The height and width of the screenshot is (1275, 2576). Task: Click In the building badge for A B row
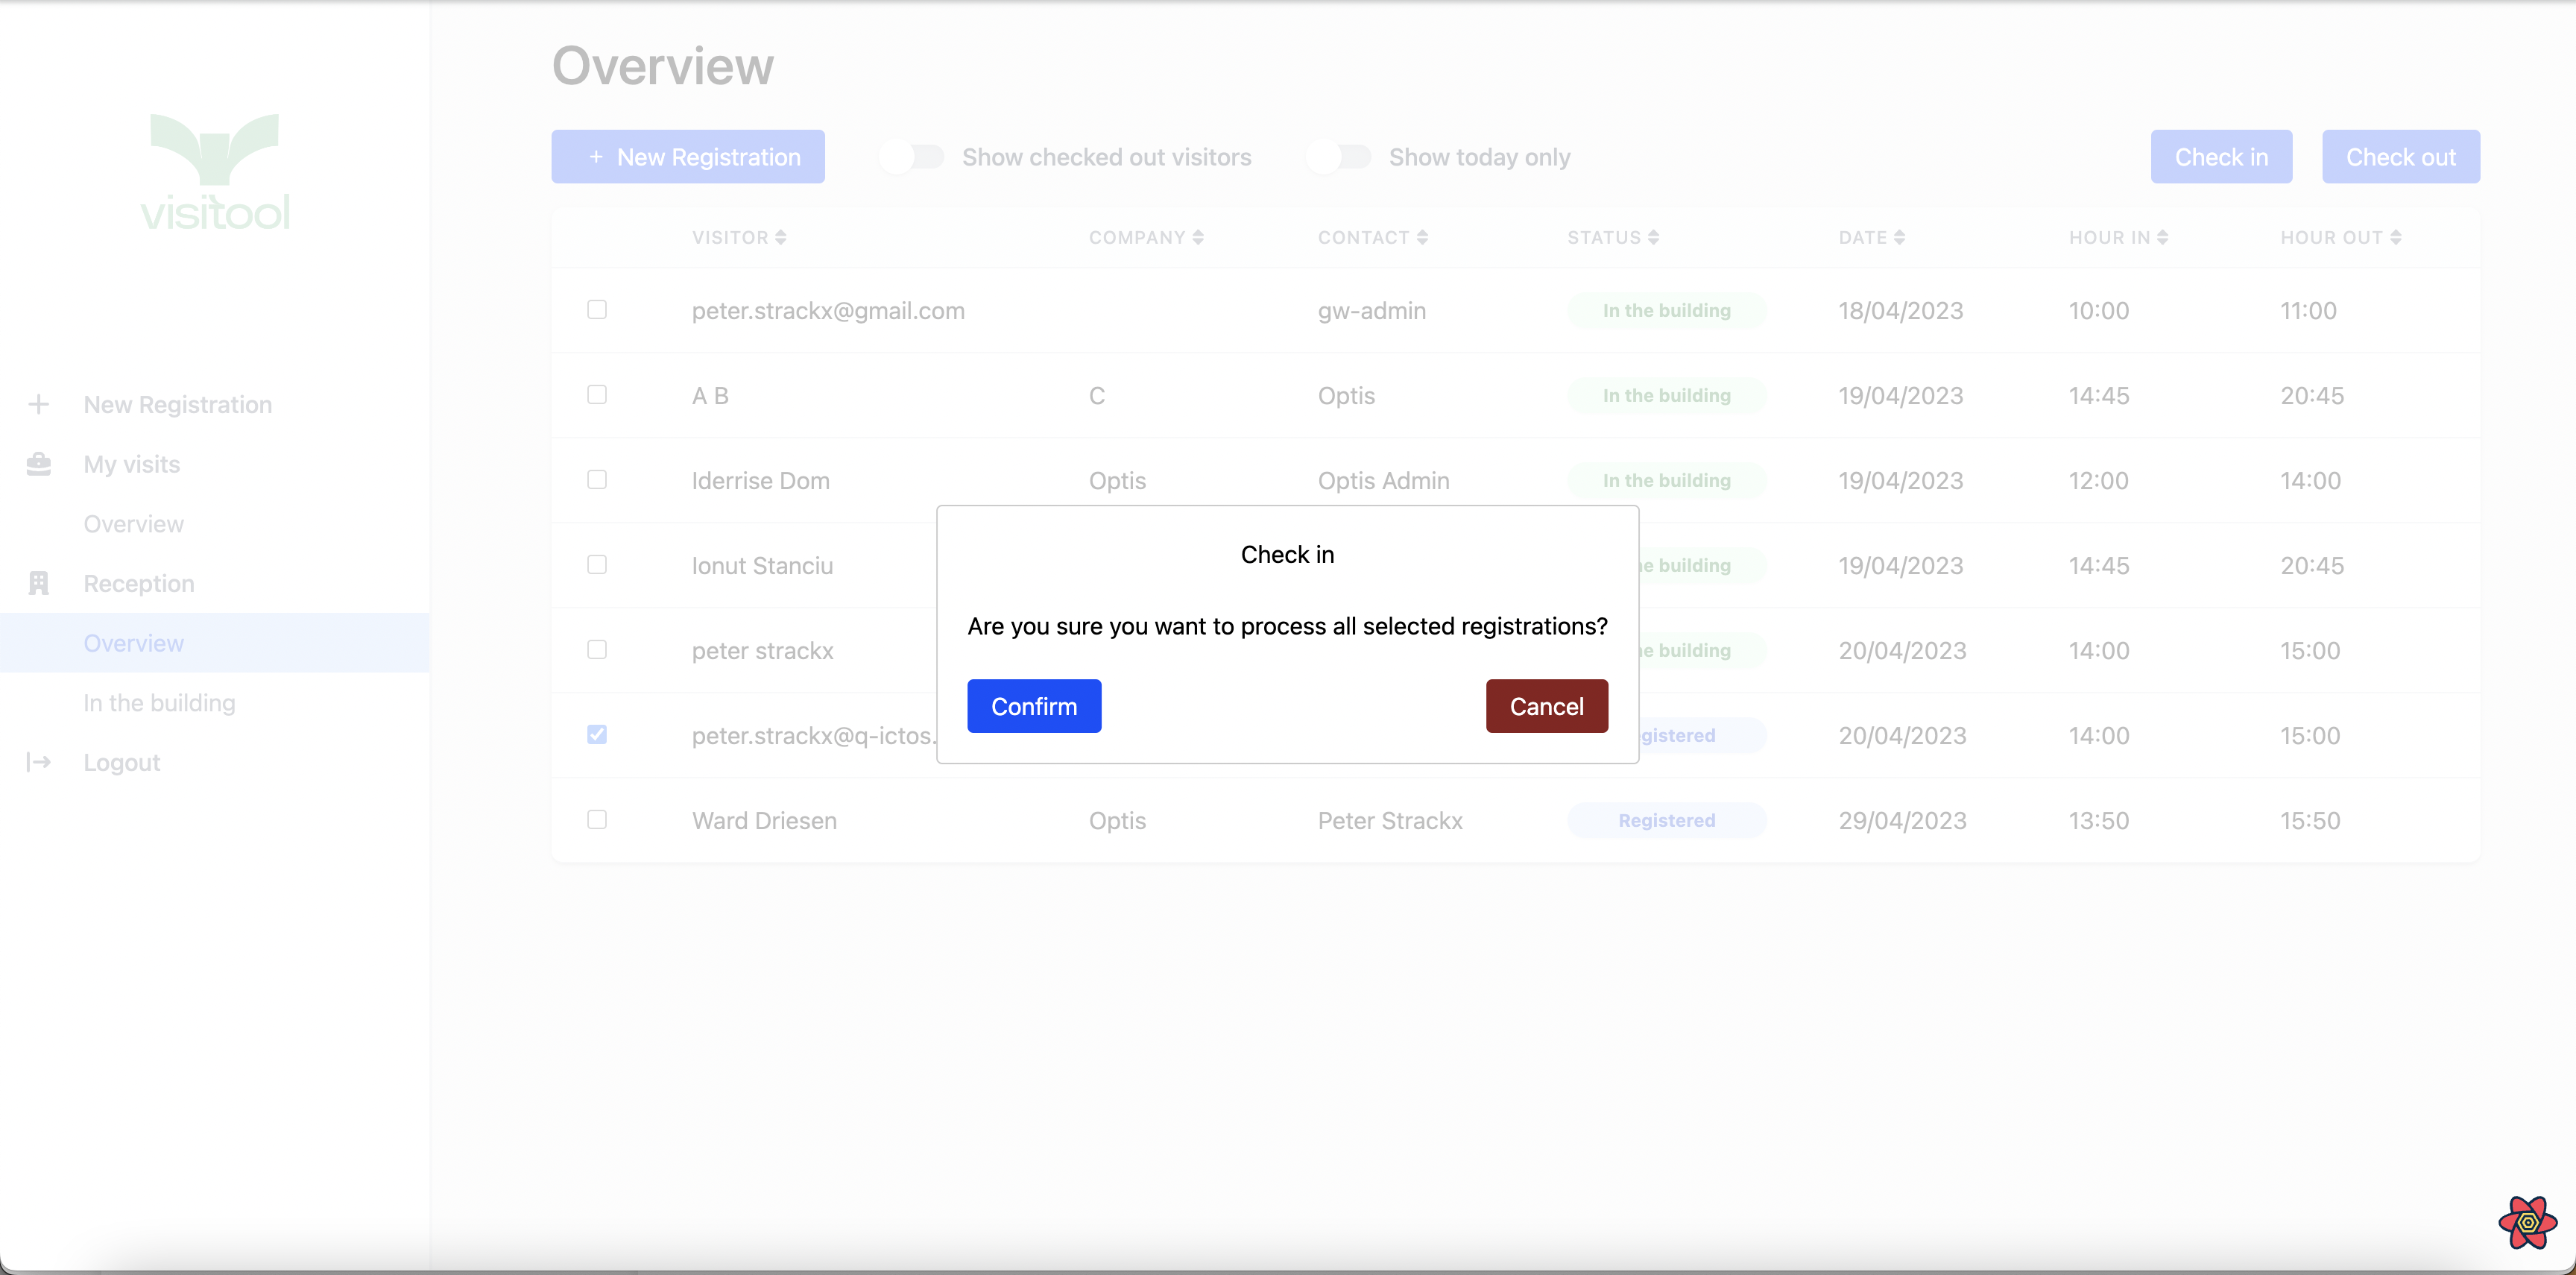coord(1666,396)
